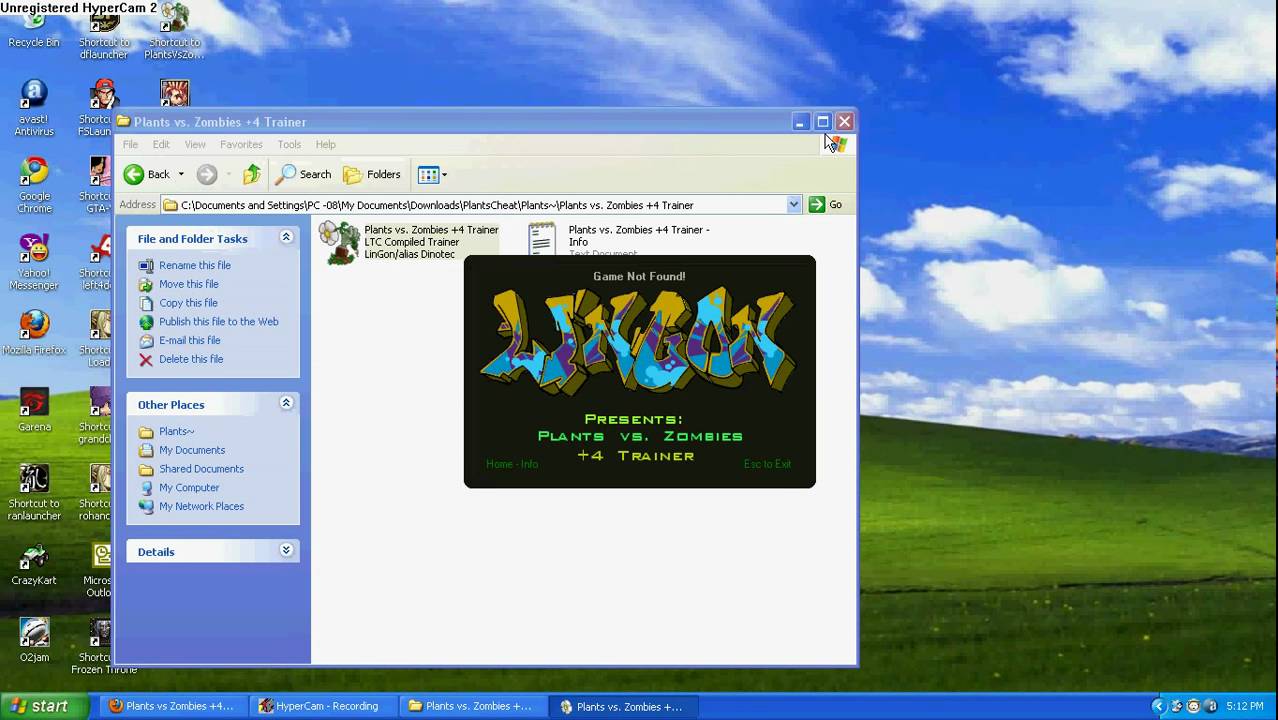Open the Search pane in Explorer

304,174
